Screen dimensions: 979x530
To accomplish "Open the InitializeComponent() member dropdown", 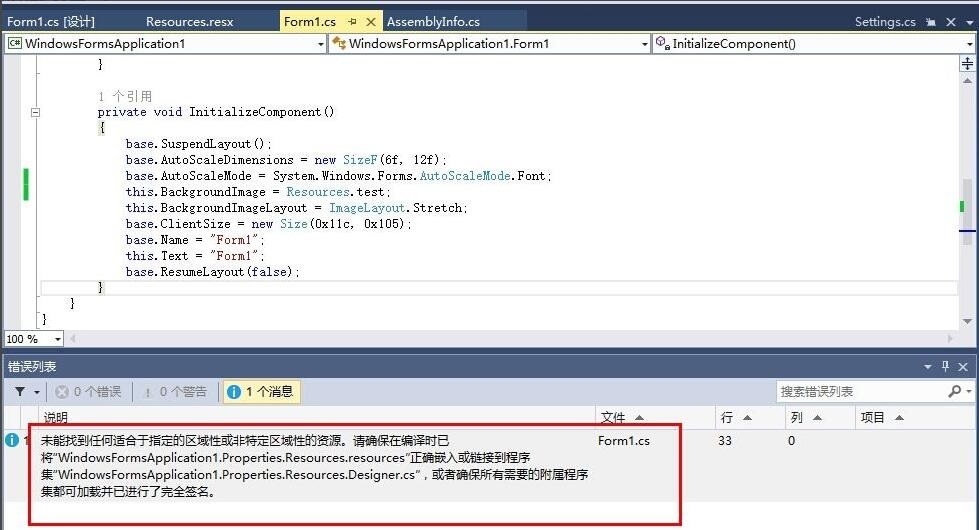I will pyautogui.click(x=815, y=44).
